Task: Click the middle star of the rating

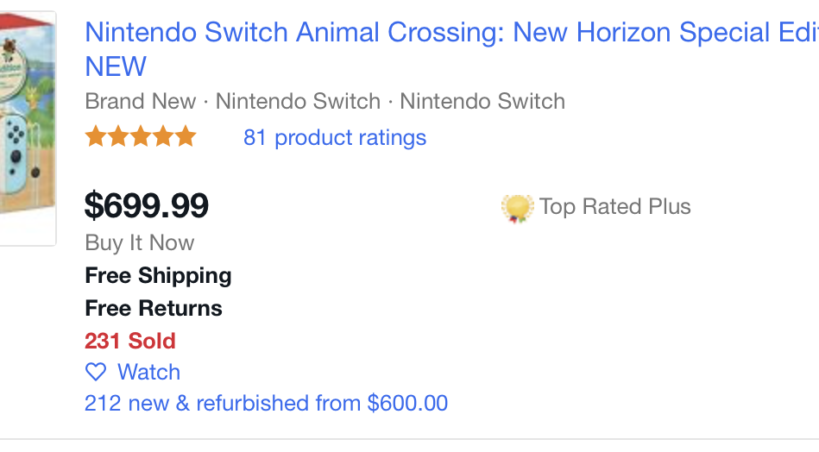Action: coord(141,137)
